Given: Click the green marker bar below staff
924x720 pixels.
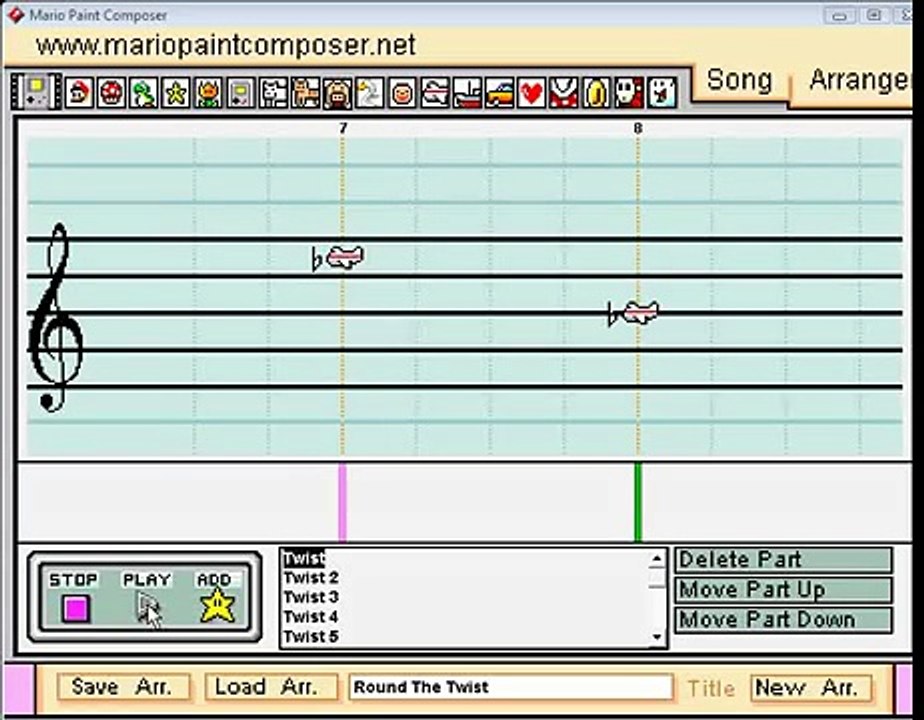Looking at the screenshot, I should [x=638, y=503].
